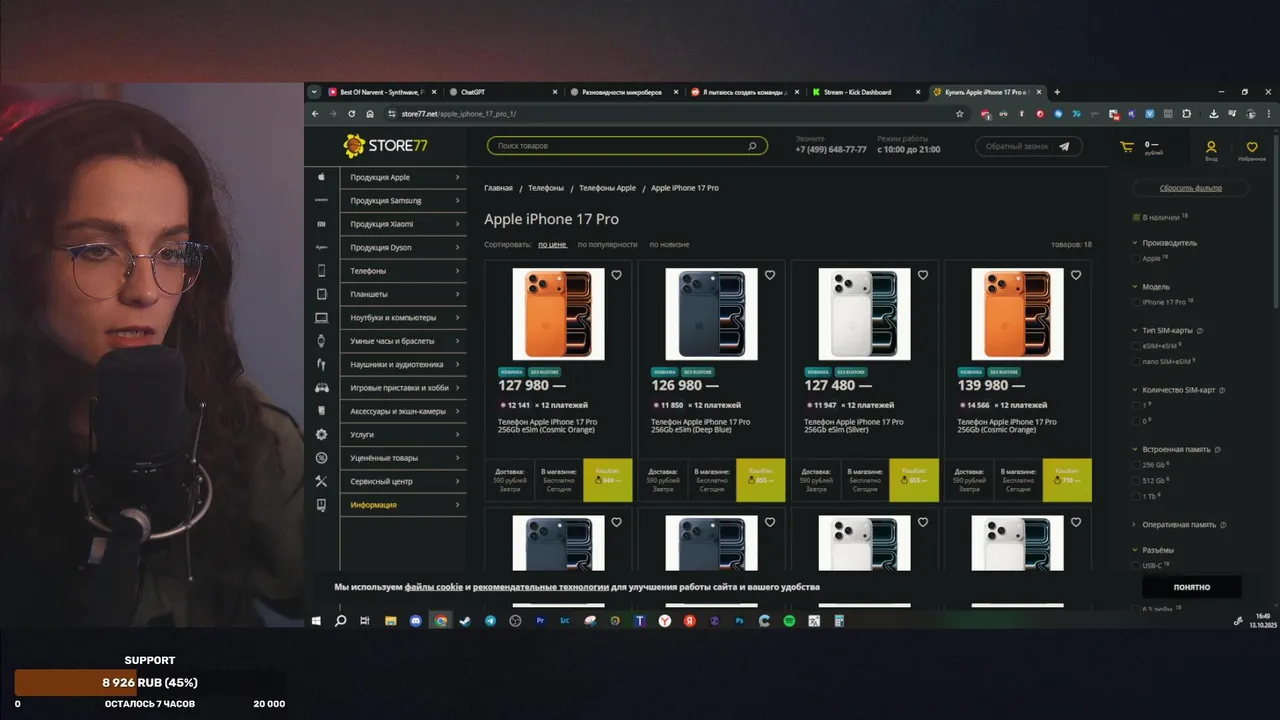1280x720 pixels.
Task: Click the search magnifier icon in search box
Action: tap(752, 146)
